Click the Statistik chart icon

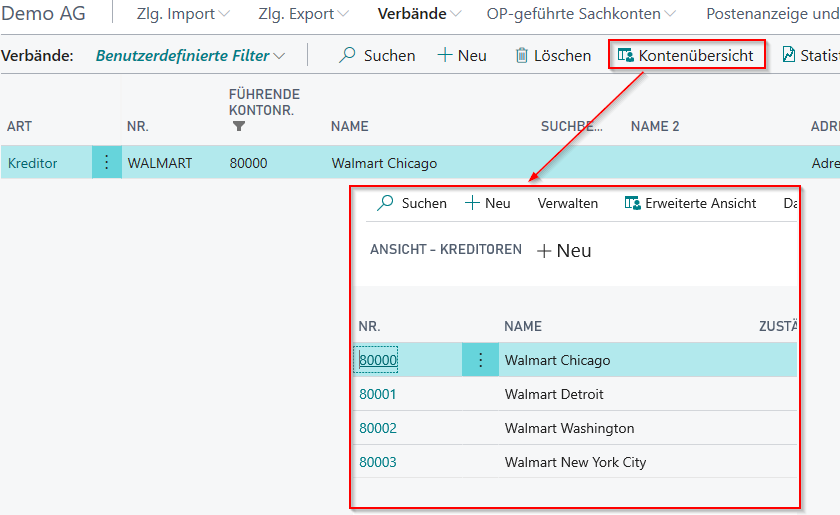coord(789,55)
